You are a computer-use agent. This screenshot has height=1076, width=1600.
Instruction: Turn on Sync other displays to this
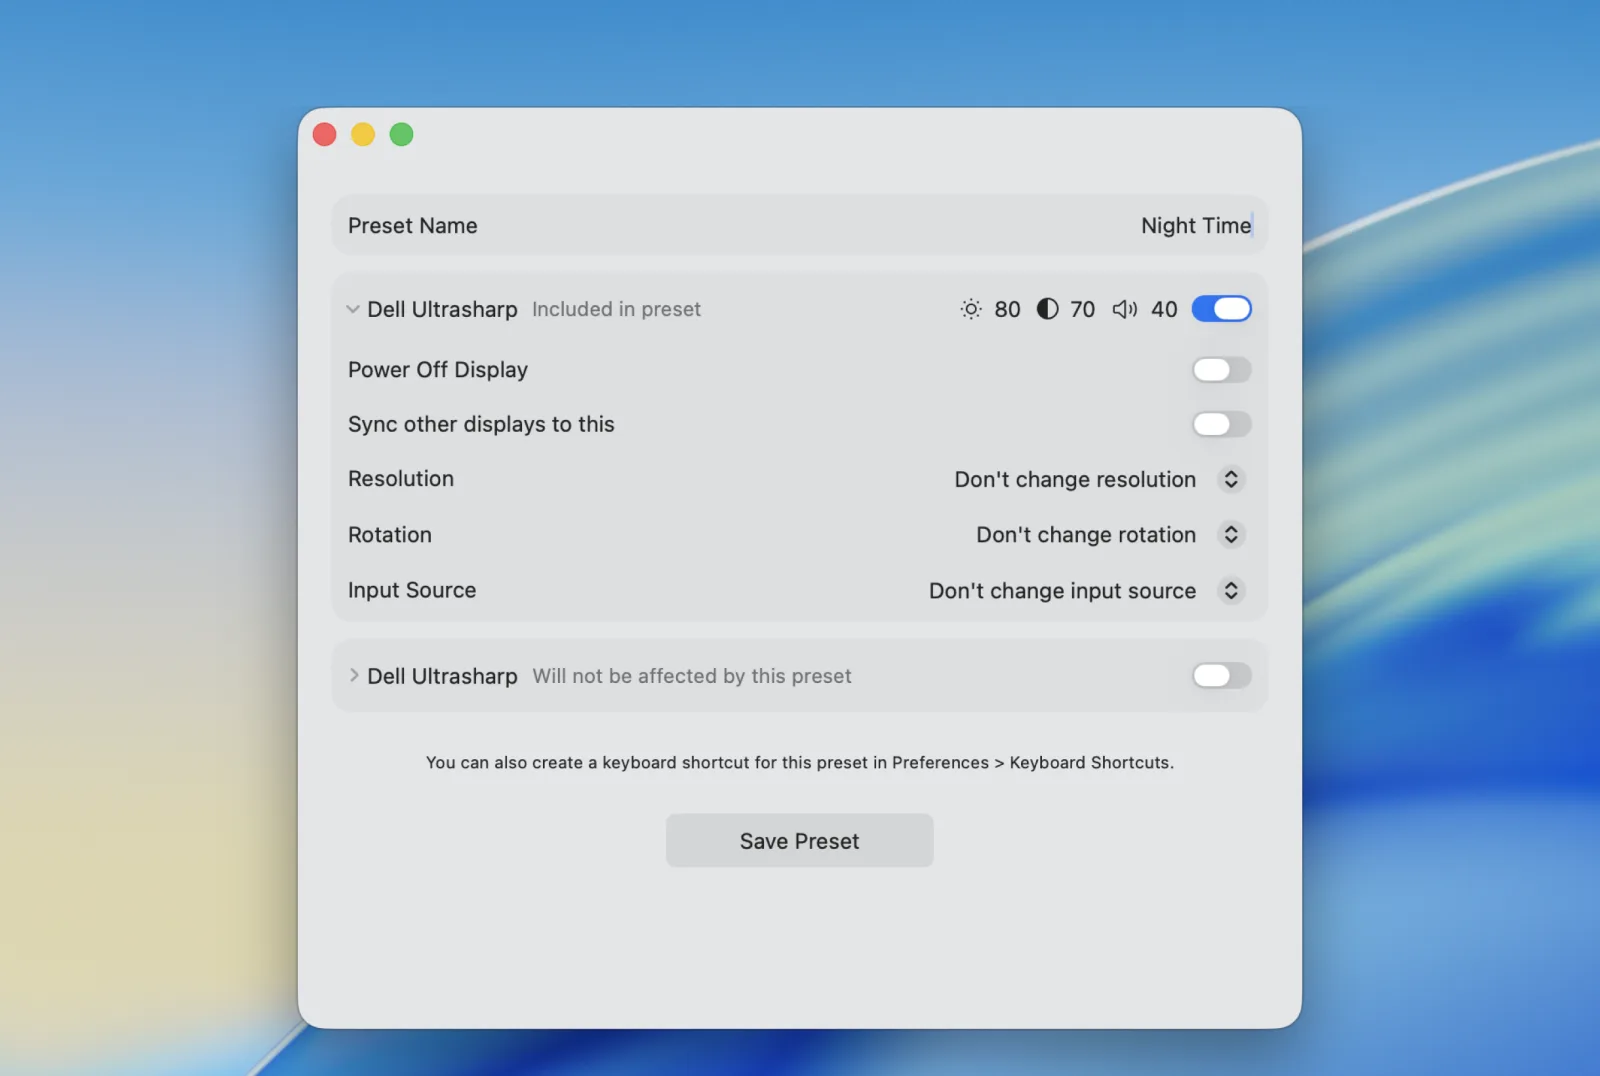(1221, 424)
